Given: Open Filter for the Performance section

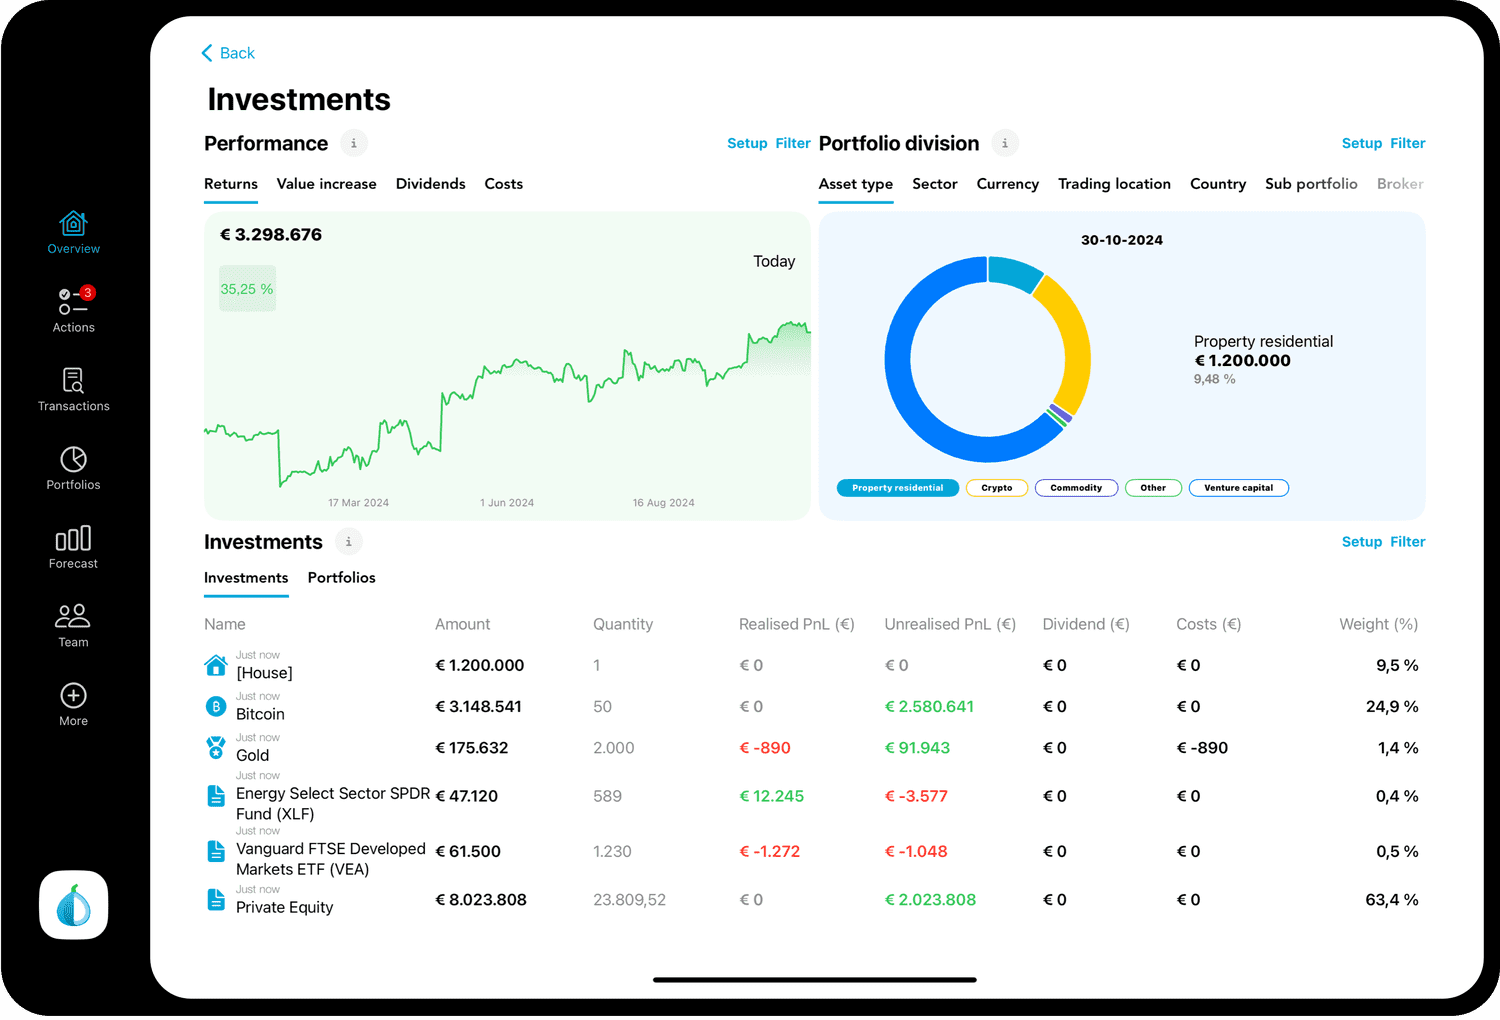Looking at the screenshot, I should click(793, 143).
